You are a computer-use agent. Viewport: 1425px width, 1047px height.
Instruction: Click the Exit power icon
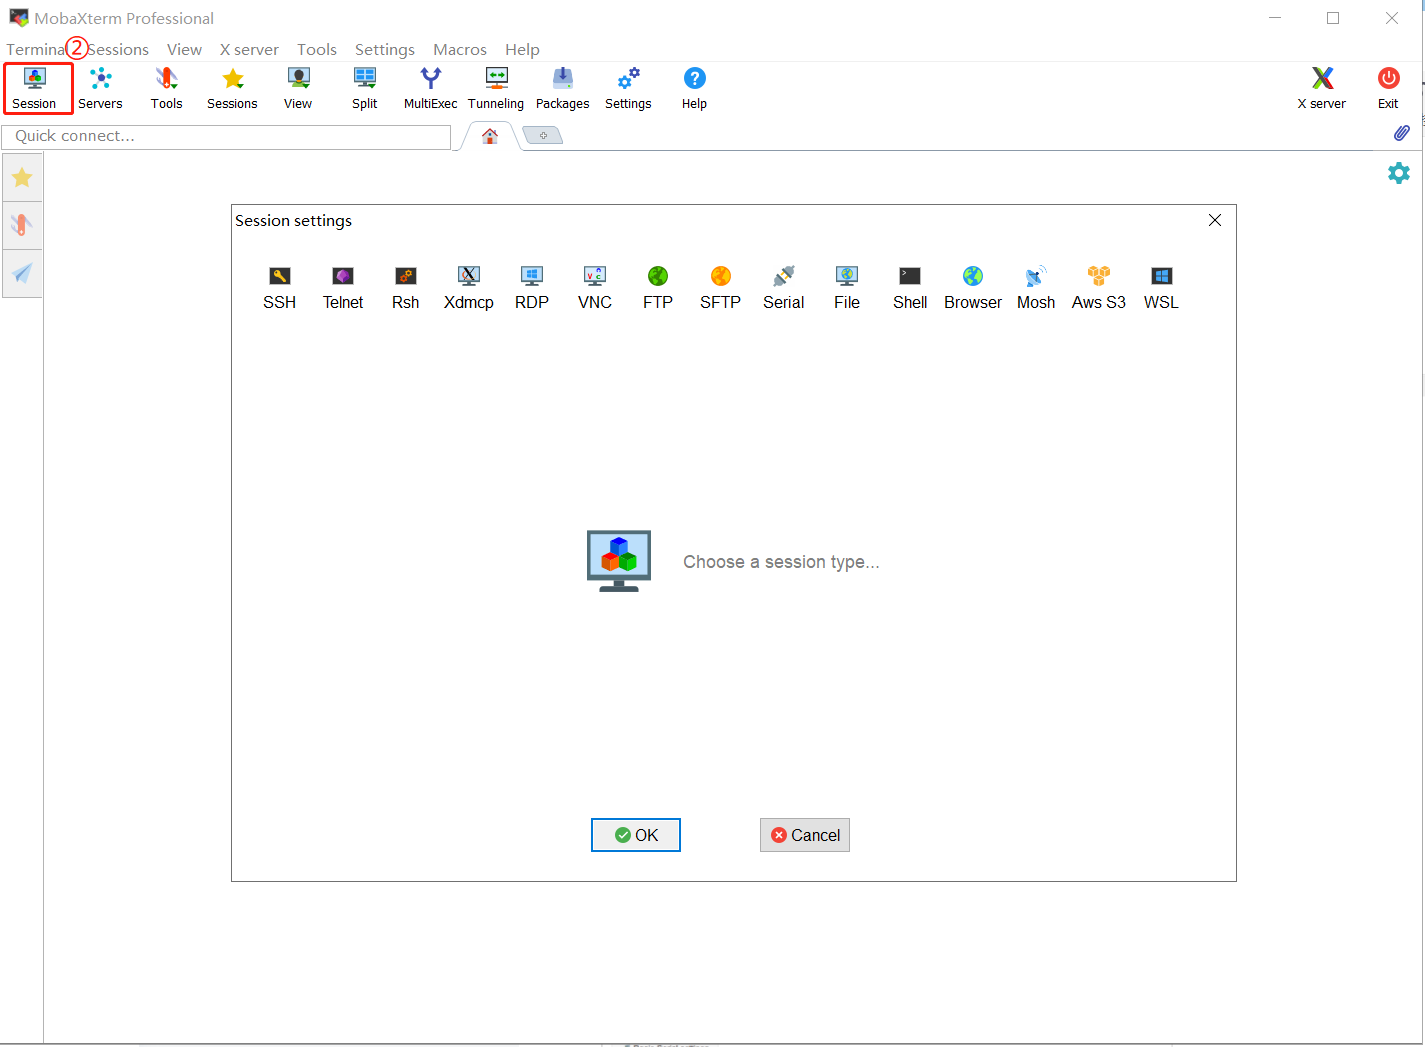coord(1388,88)
